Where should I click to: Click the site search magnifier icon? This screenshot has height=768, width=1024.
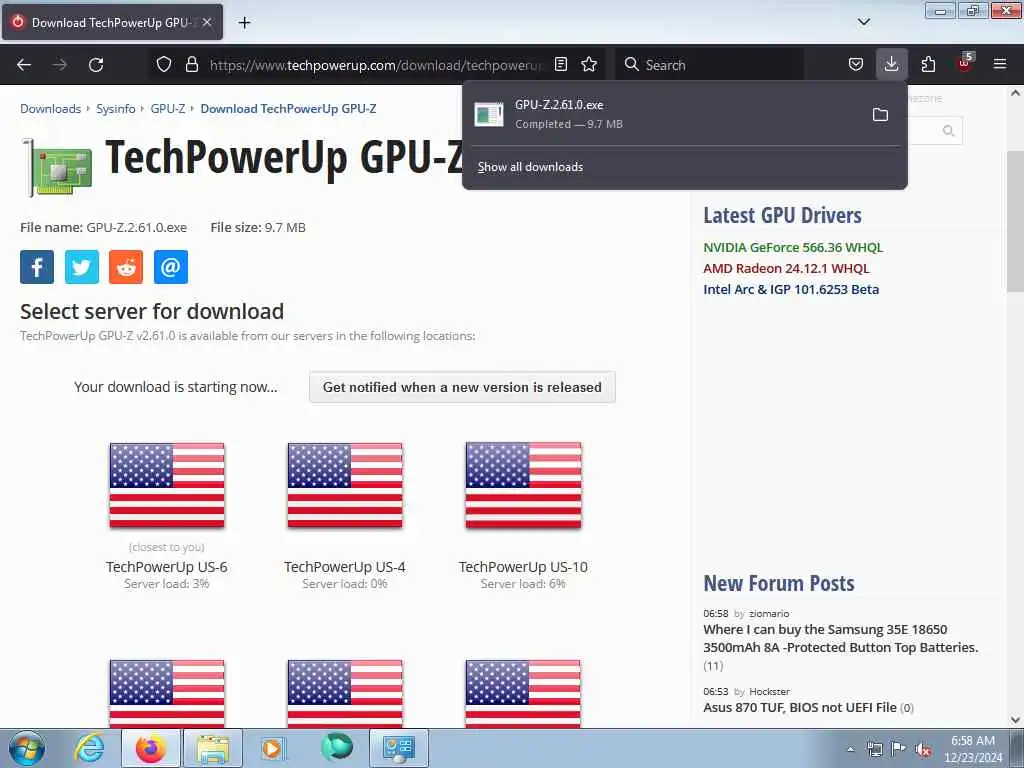point(949,131)
